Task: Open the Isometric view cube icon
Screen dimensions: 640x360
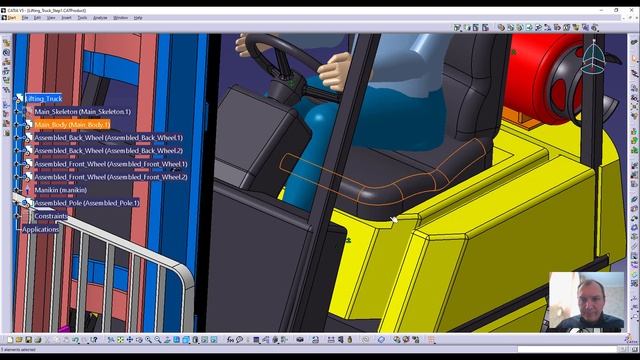Action: pyautogui.click(x=186, y=340)
